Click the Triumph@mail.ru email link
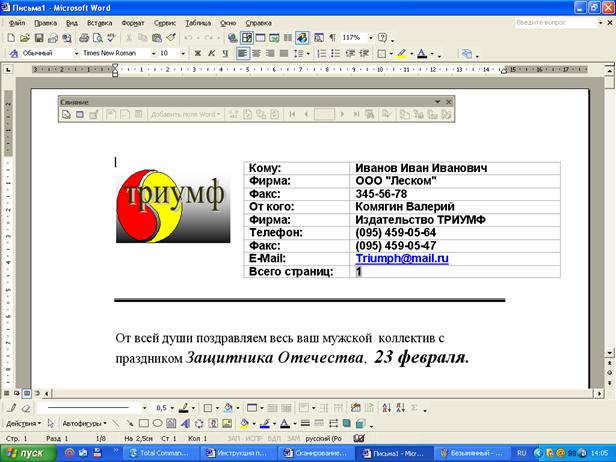Image resolution: width=616 pixels, height=462 pixels. [x=402, y=258]
